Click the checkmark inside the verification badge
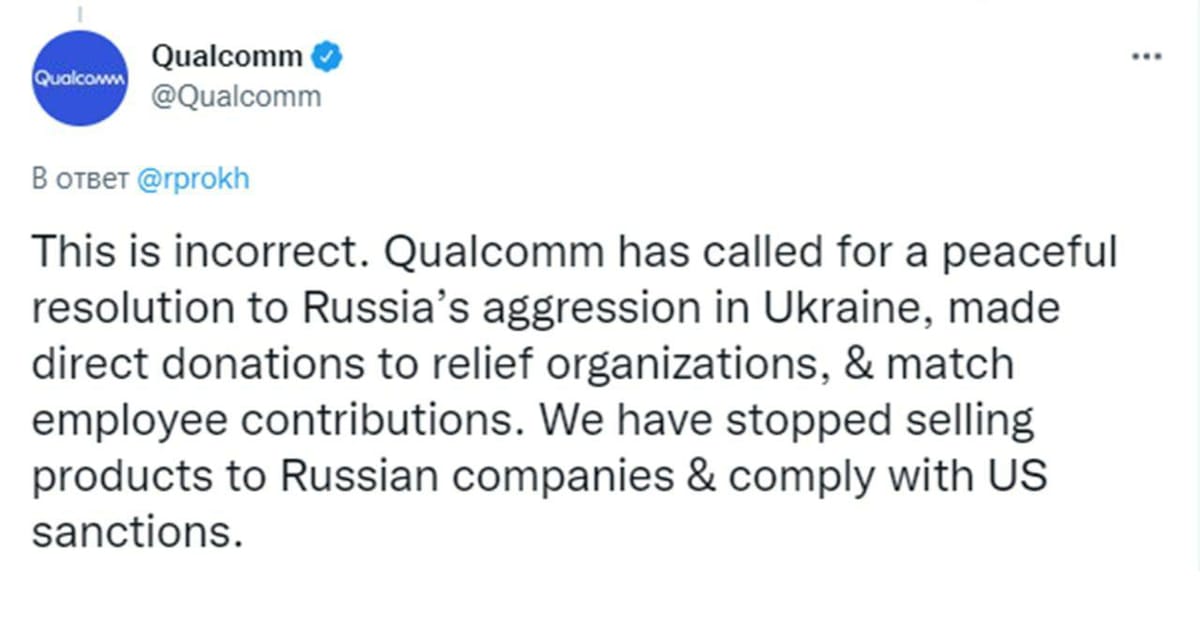 click(x=325, y=57)
